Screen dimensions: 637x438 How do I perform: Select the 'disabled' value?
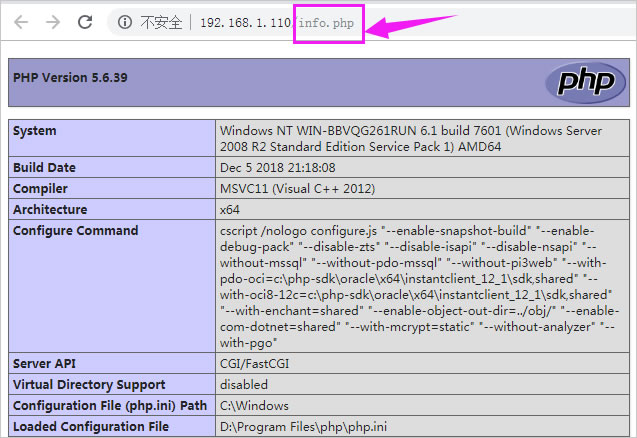tap(244, 385)
